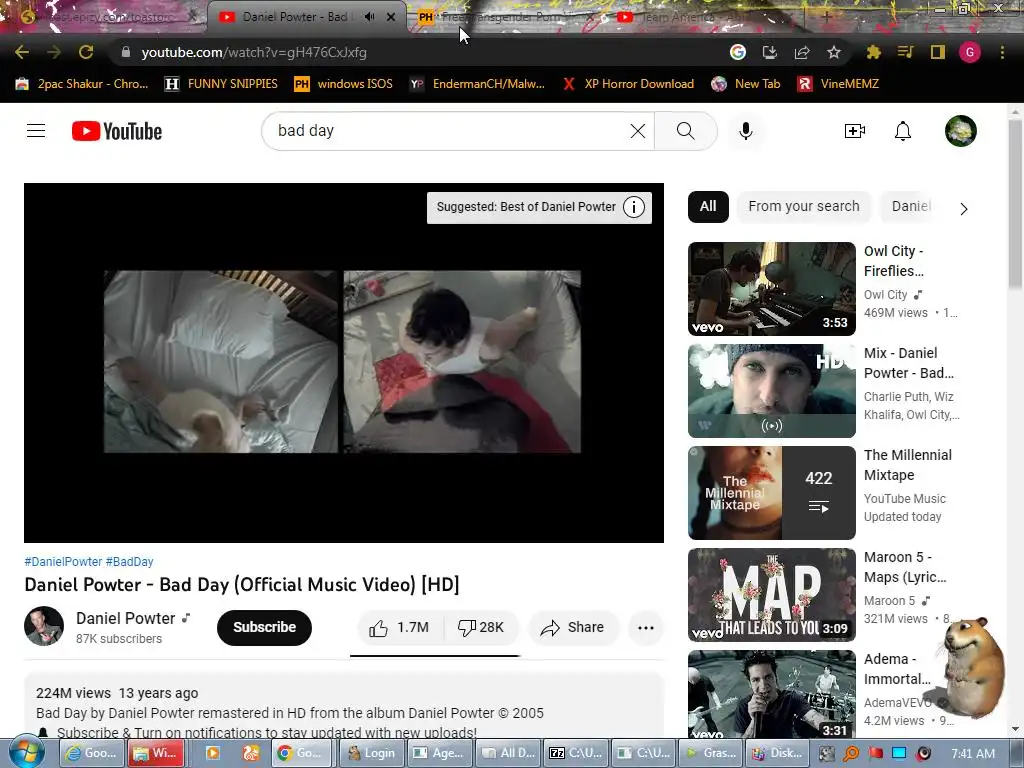Click the video player to pause

(344, 362)
